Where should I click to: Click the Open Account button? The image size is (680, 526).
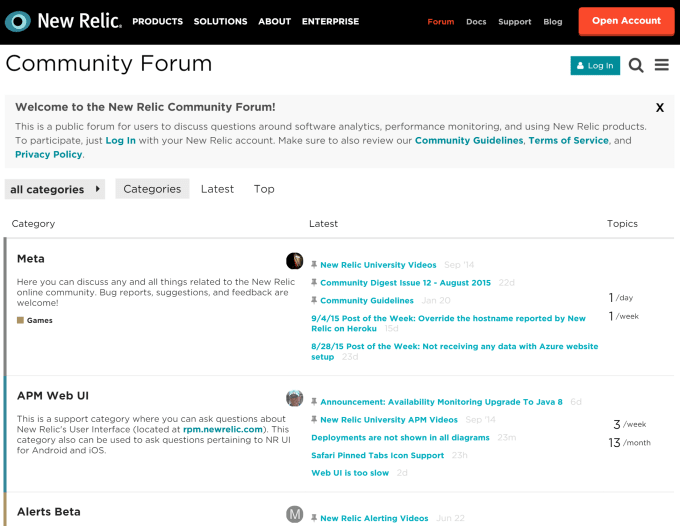pos(626,21)
